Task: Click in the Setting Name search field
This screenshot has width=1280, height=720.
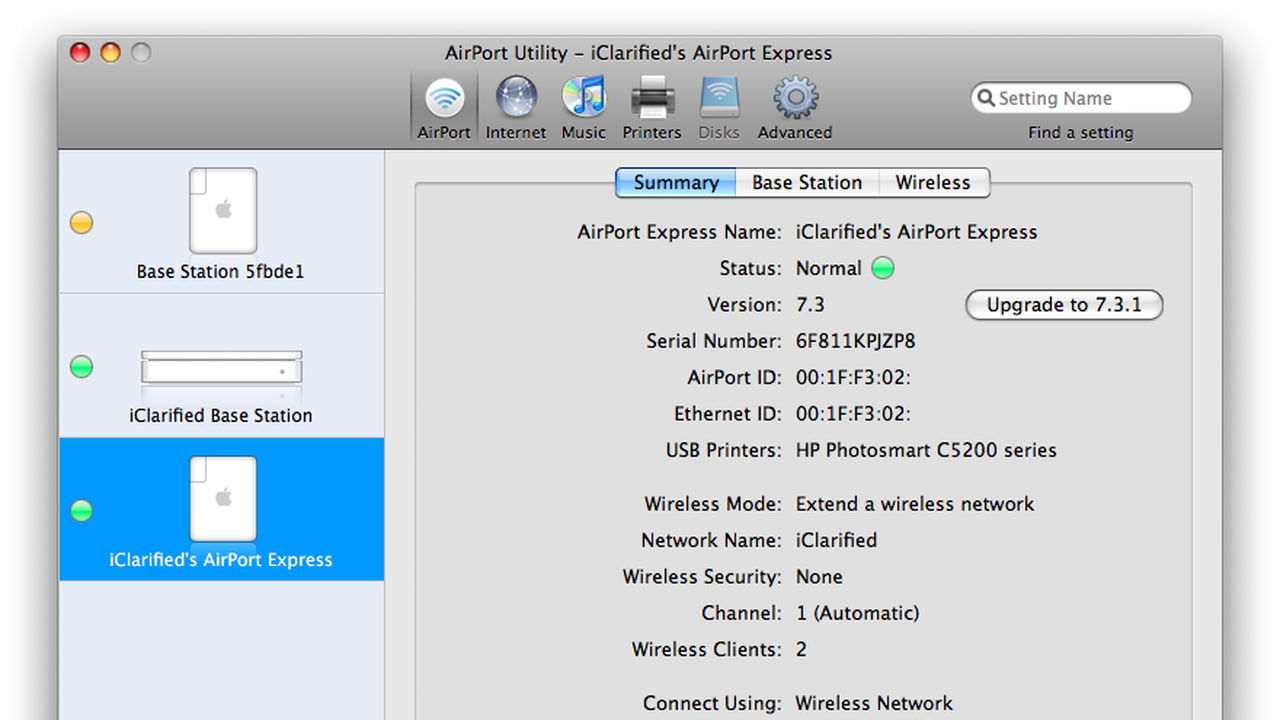Action: (1090, 98)
